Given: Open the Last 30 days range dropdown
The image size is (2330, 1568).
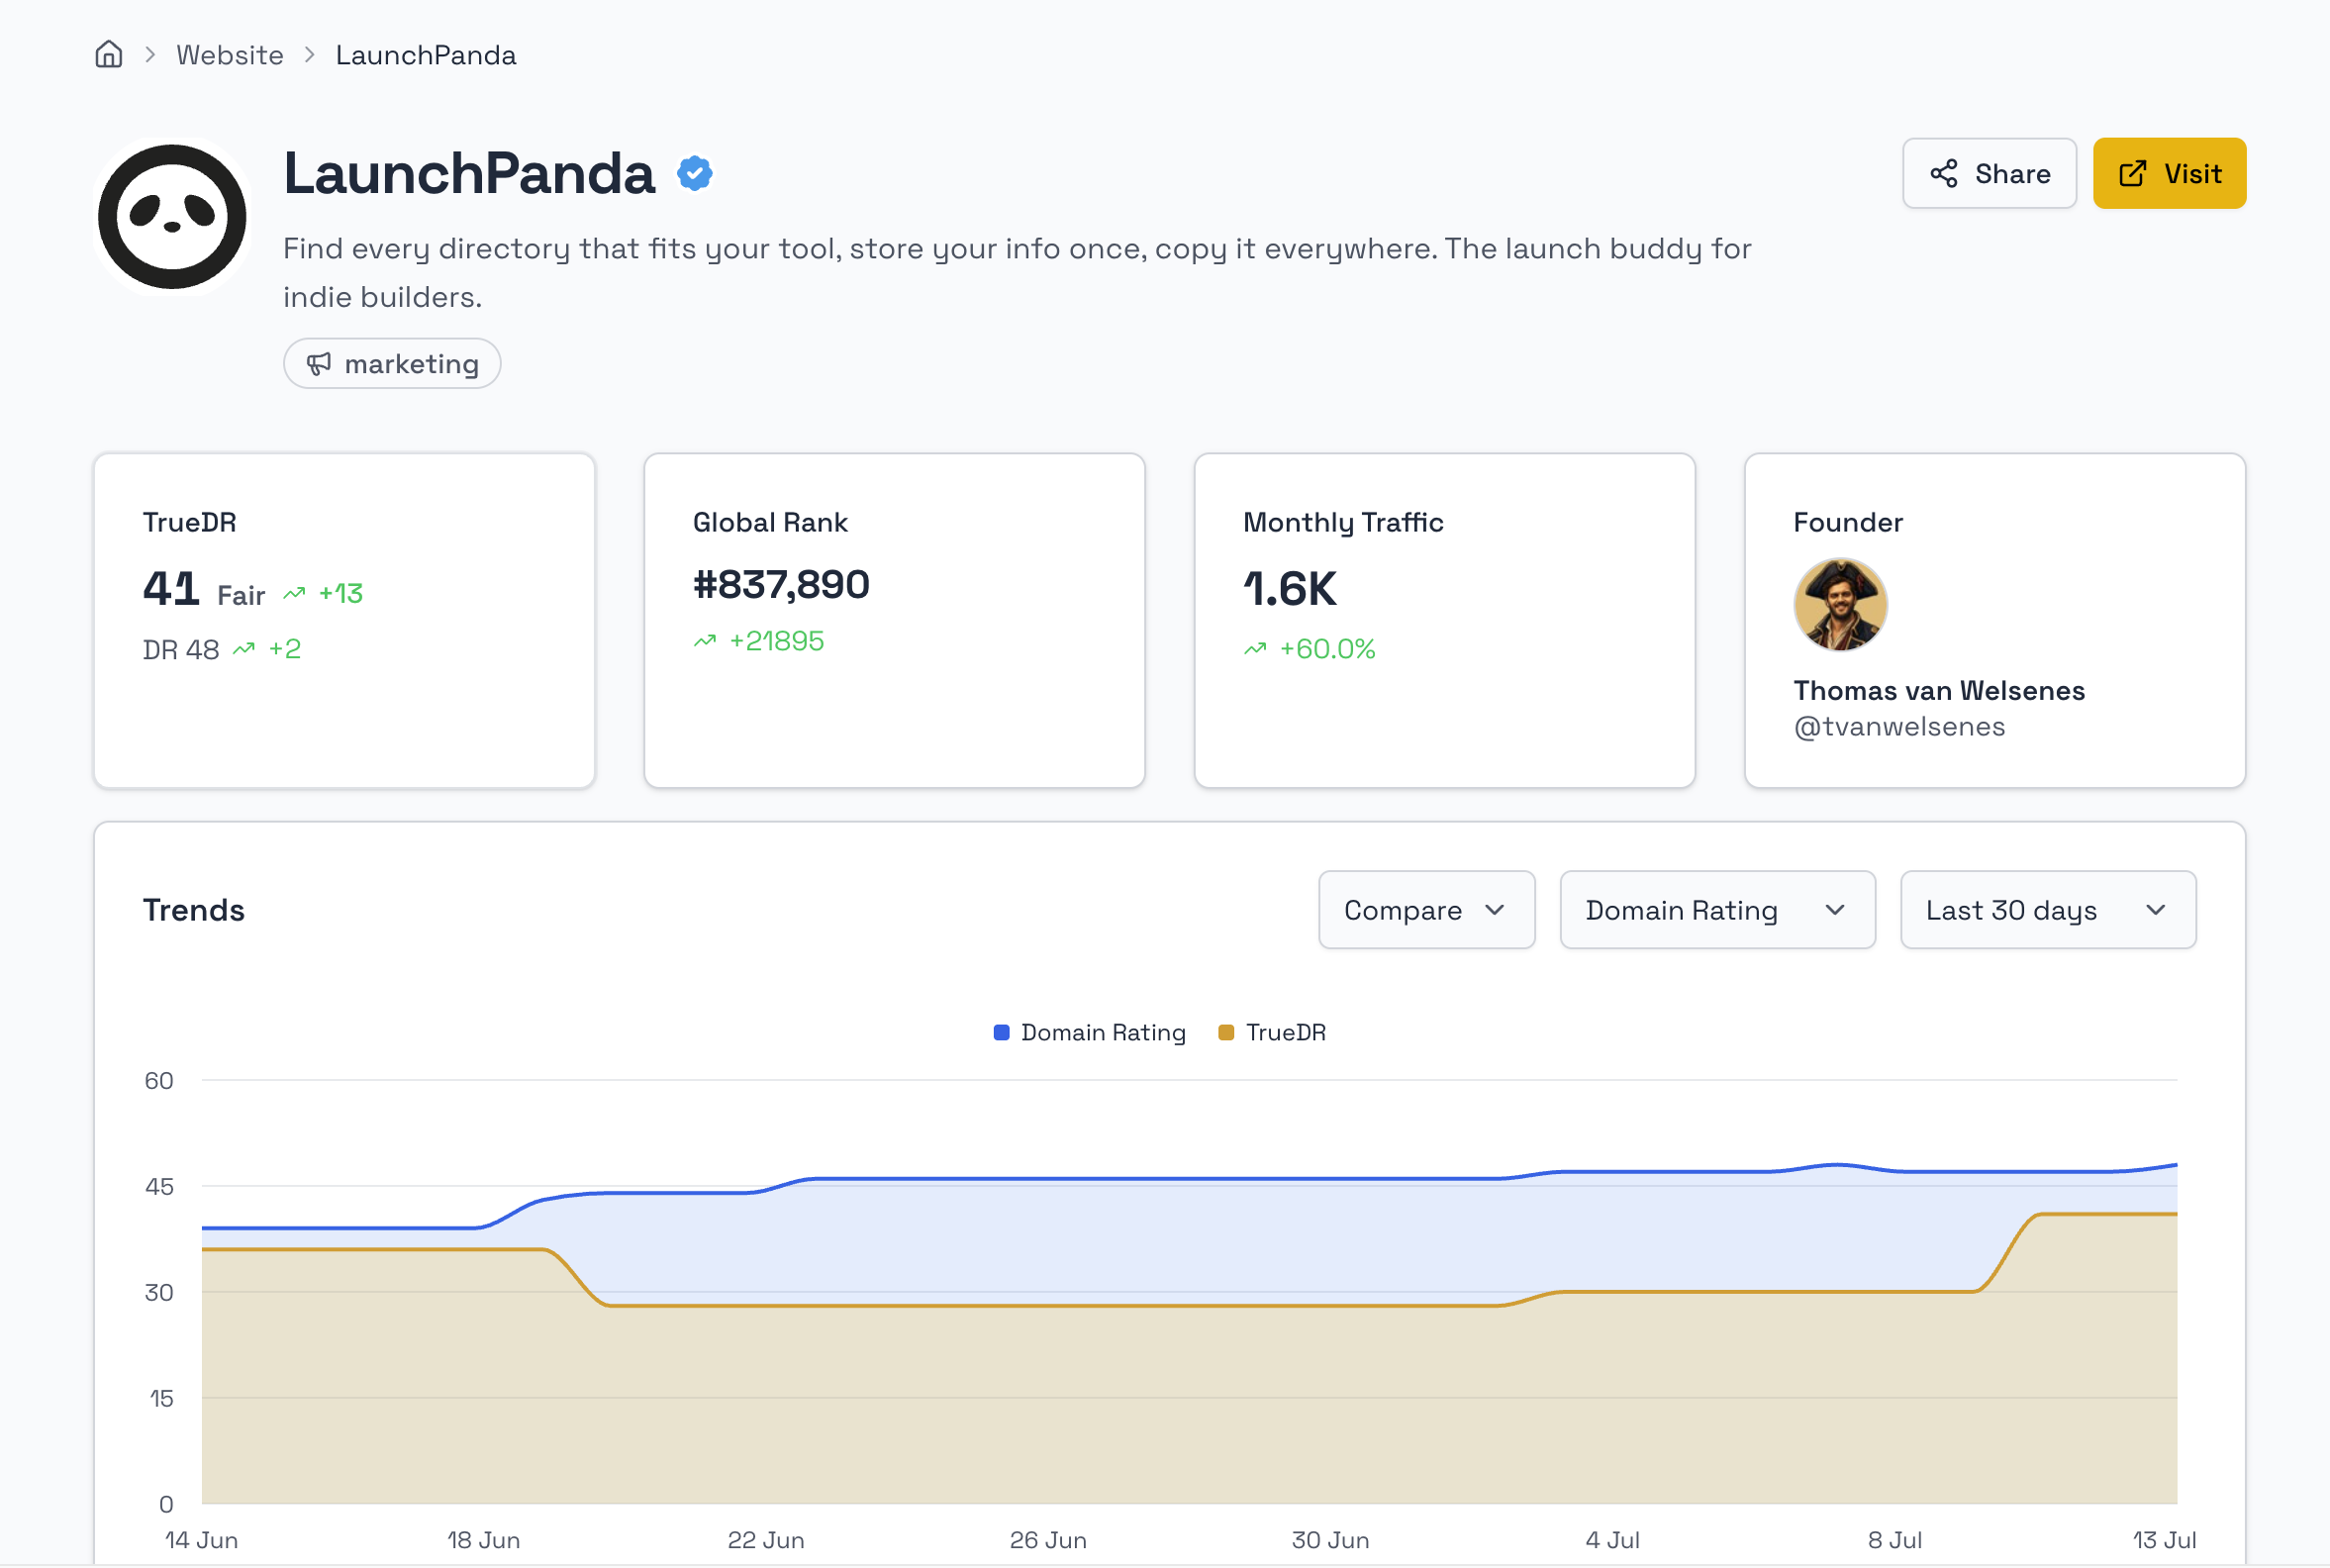Looking at the screenshot, I should [x=2048, y=910].
